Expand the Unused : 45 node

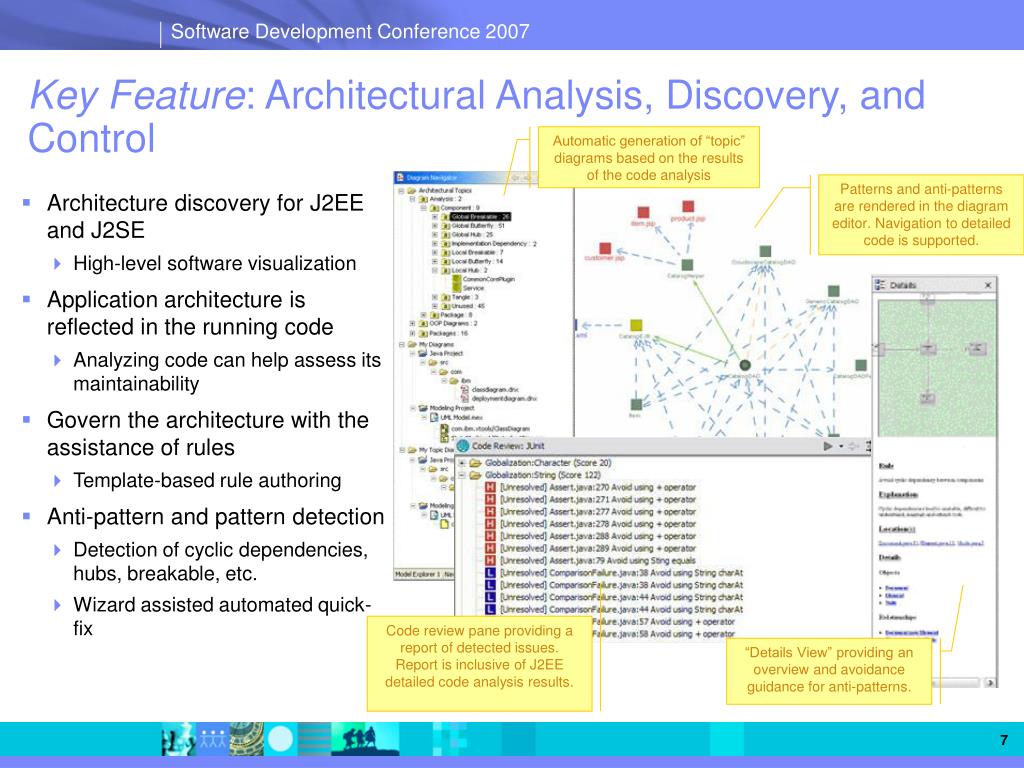coord(435,306)
